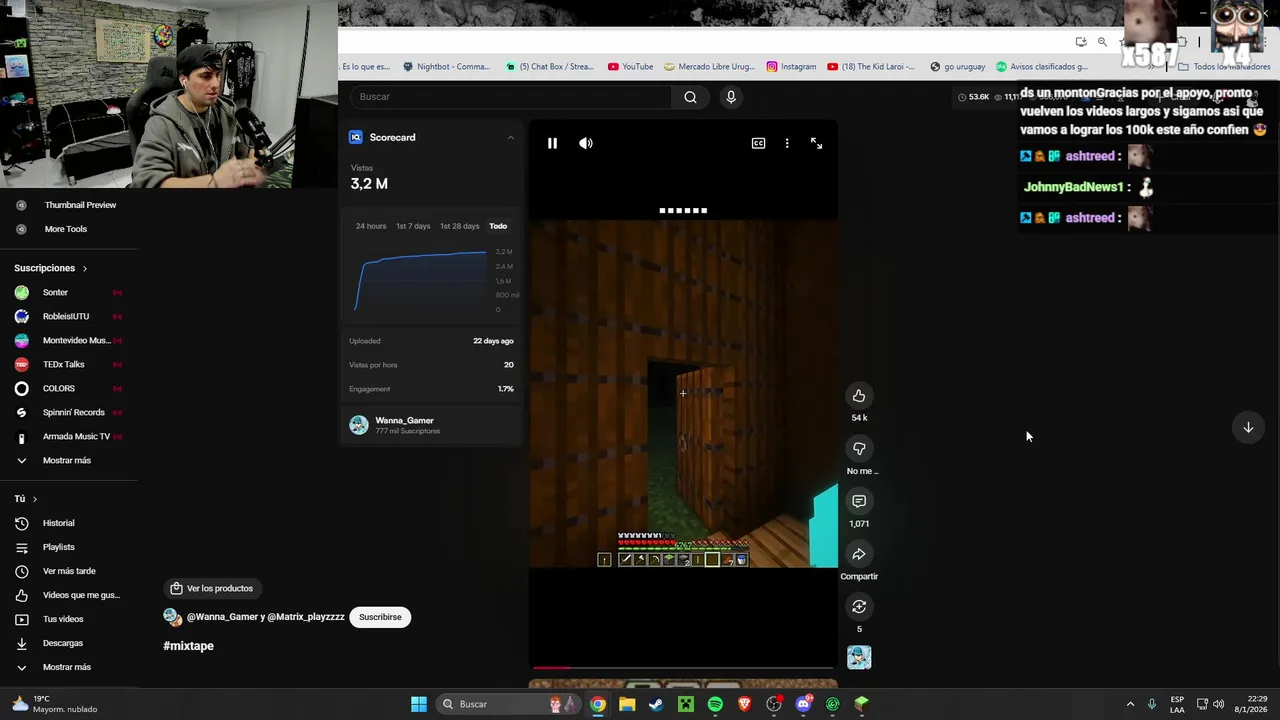Screen dimensions: 1280x720
Task: Open Steam from the taskbar
Action: [656, 704]
